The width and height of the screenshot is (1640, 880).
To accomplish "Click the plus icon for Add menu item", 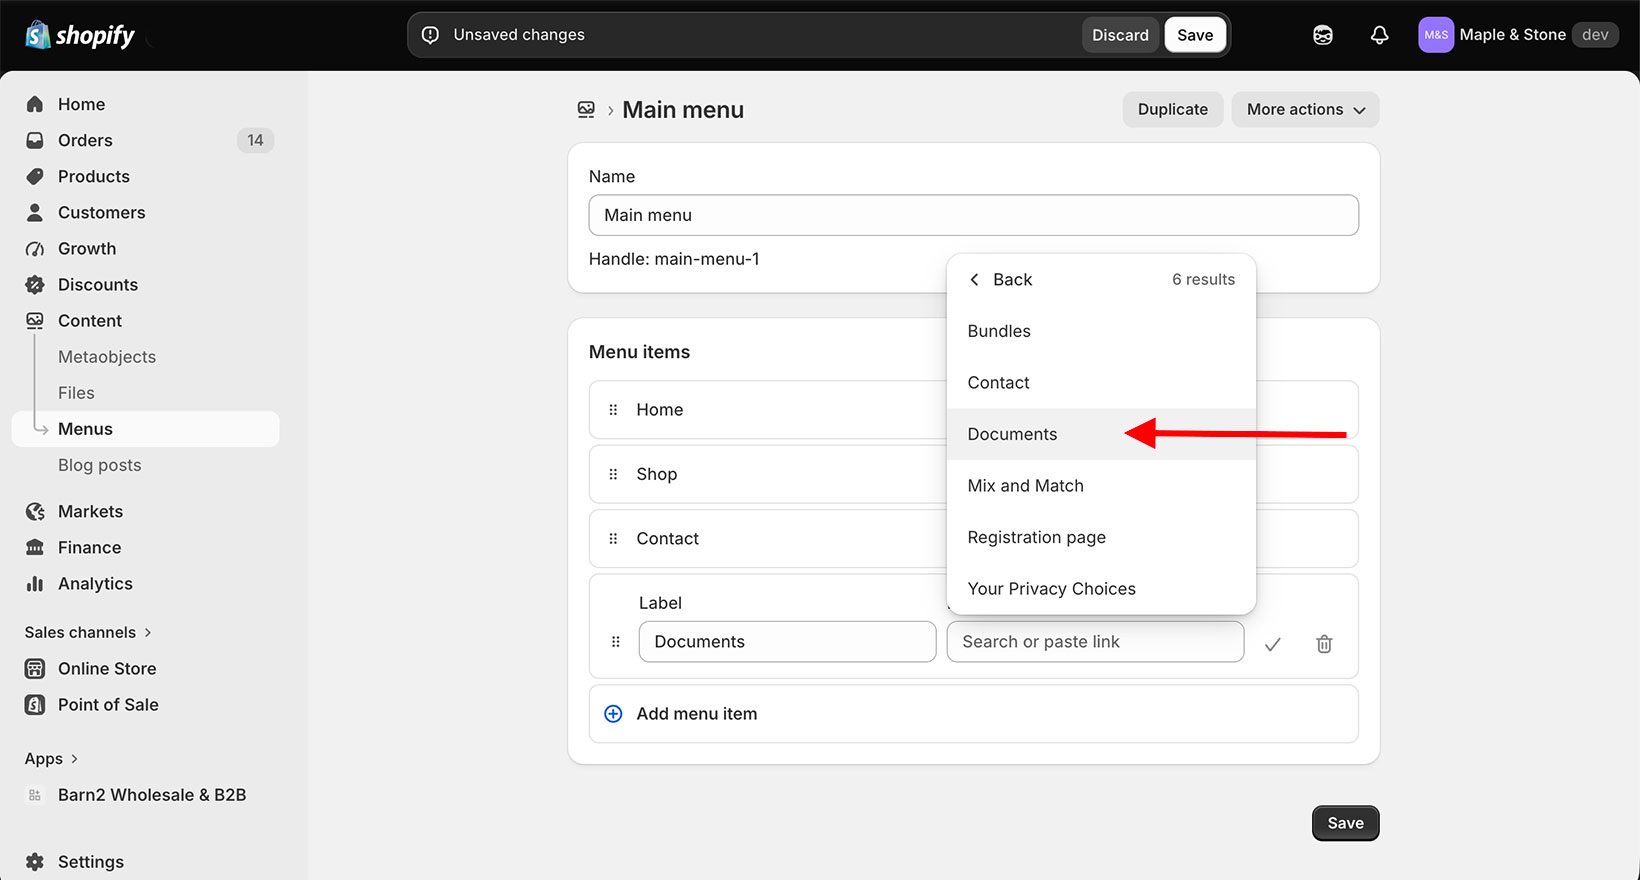I will 613,714.
